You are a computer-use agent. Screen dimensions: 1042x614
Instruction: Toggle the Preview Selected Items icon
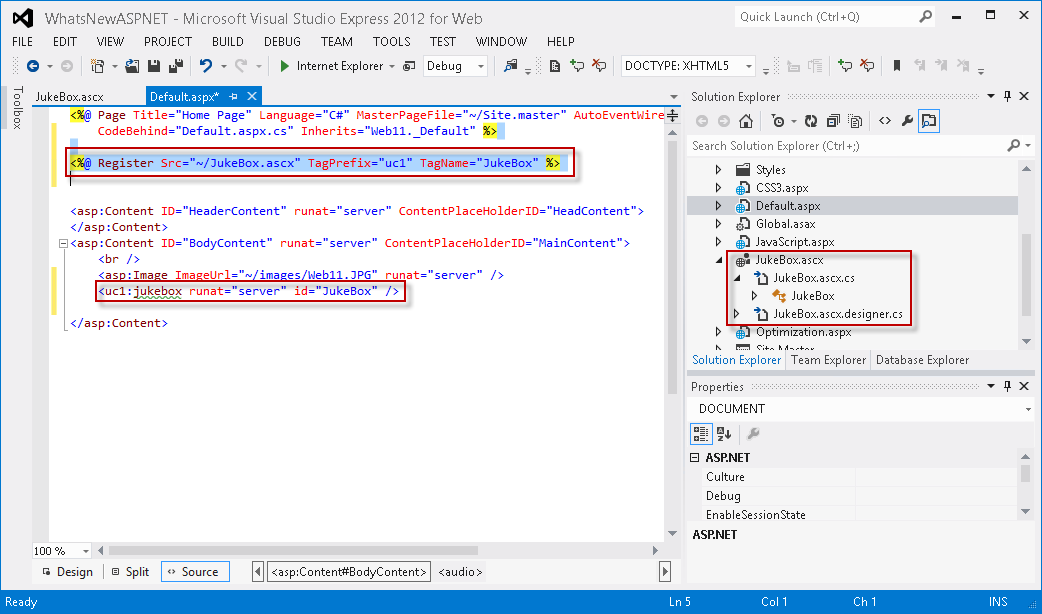[928, 120]
